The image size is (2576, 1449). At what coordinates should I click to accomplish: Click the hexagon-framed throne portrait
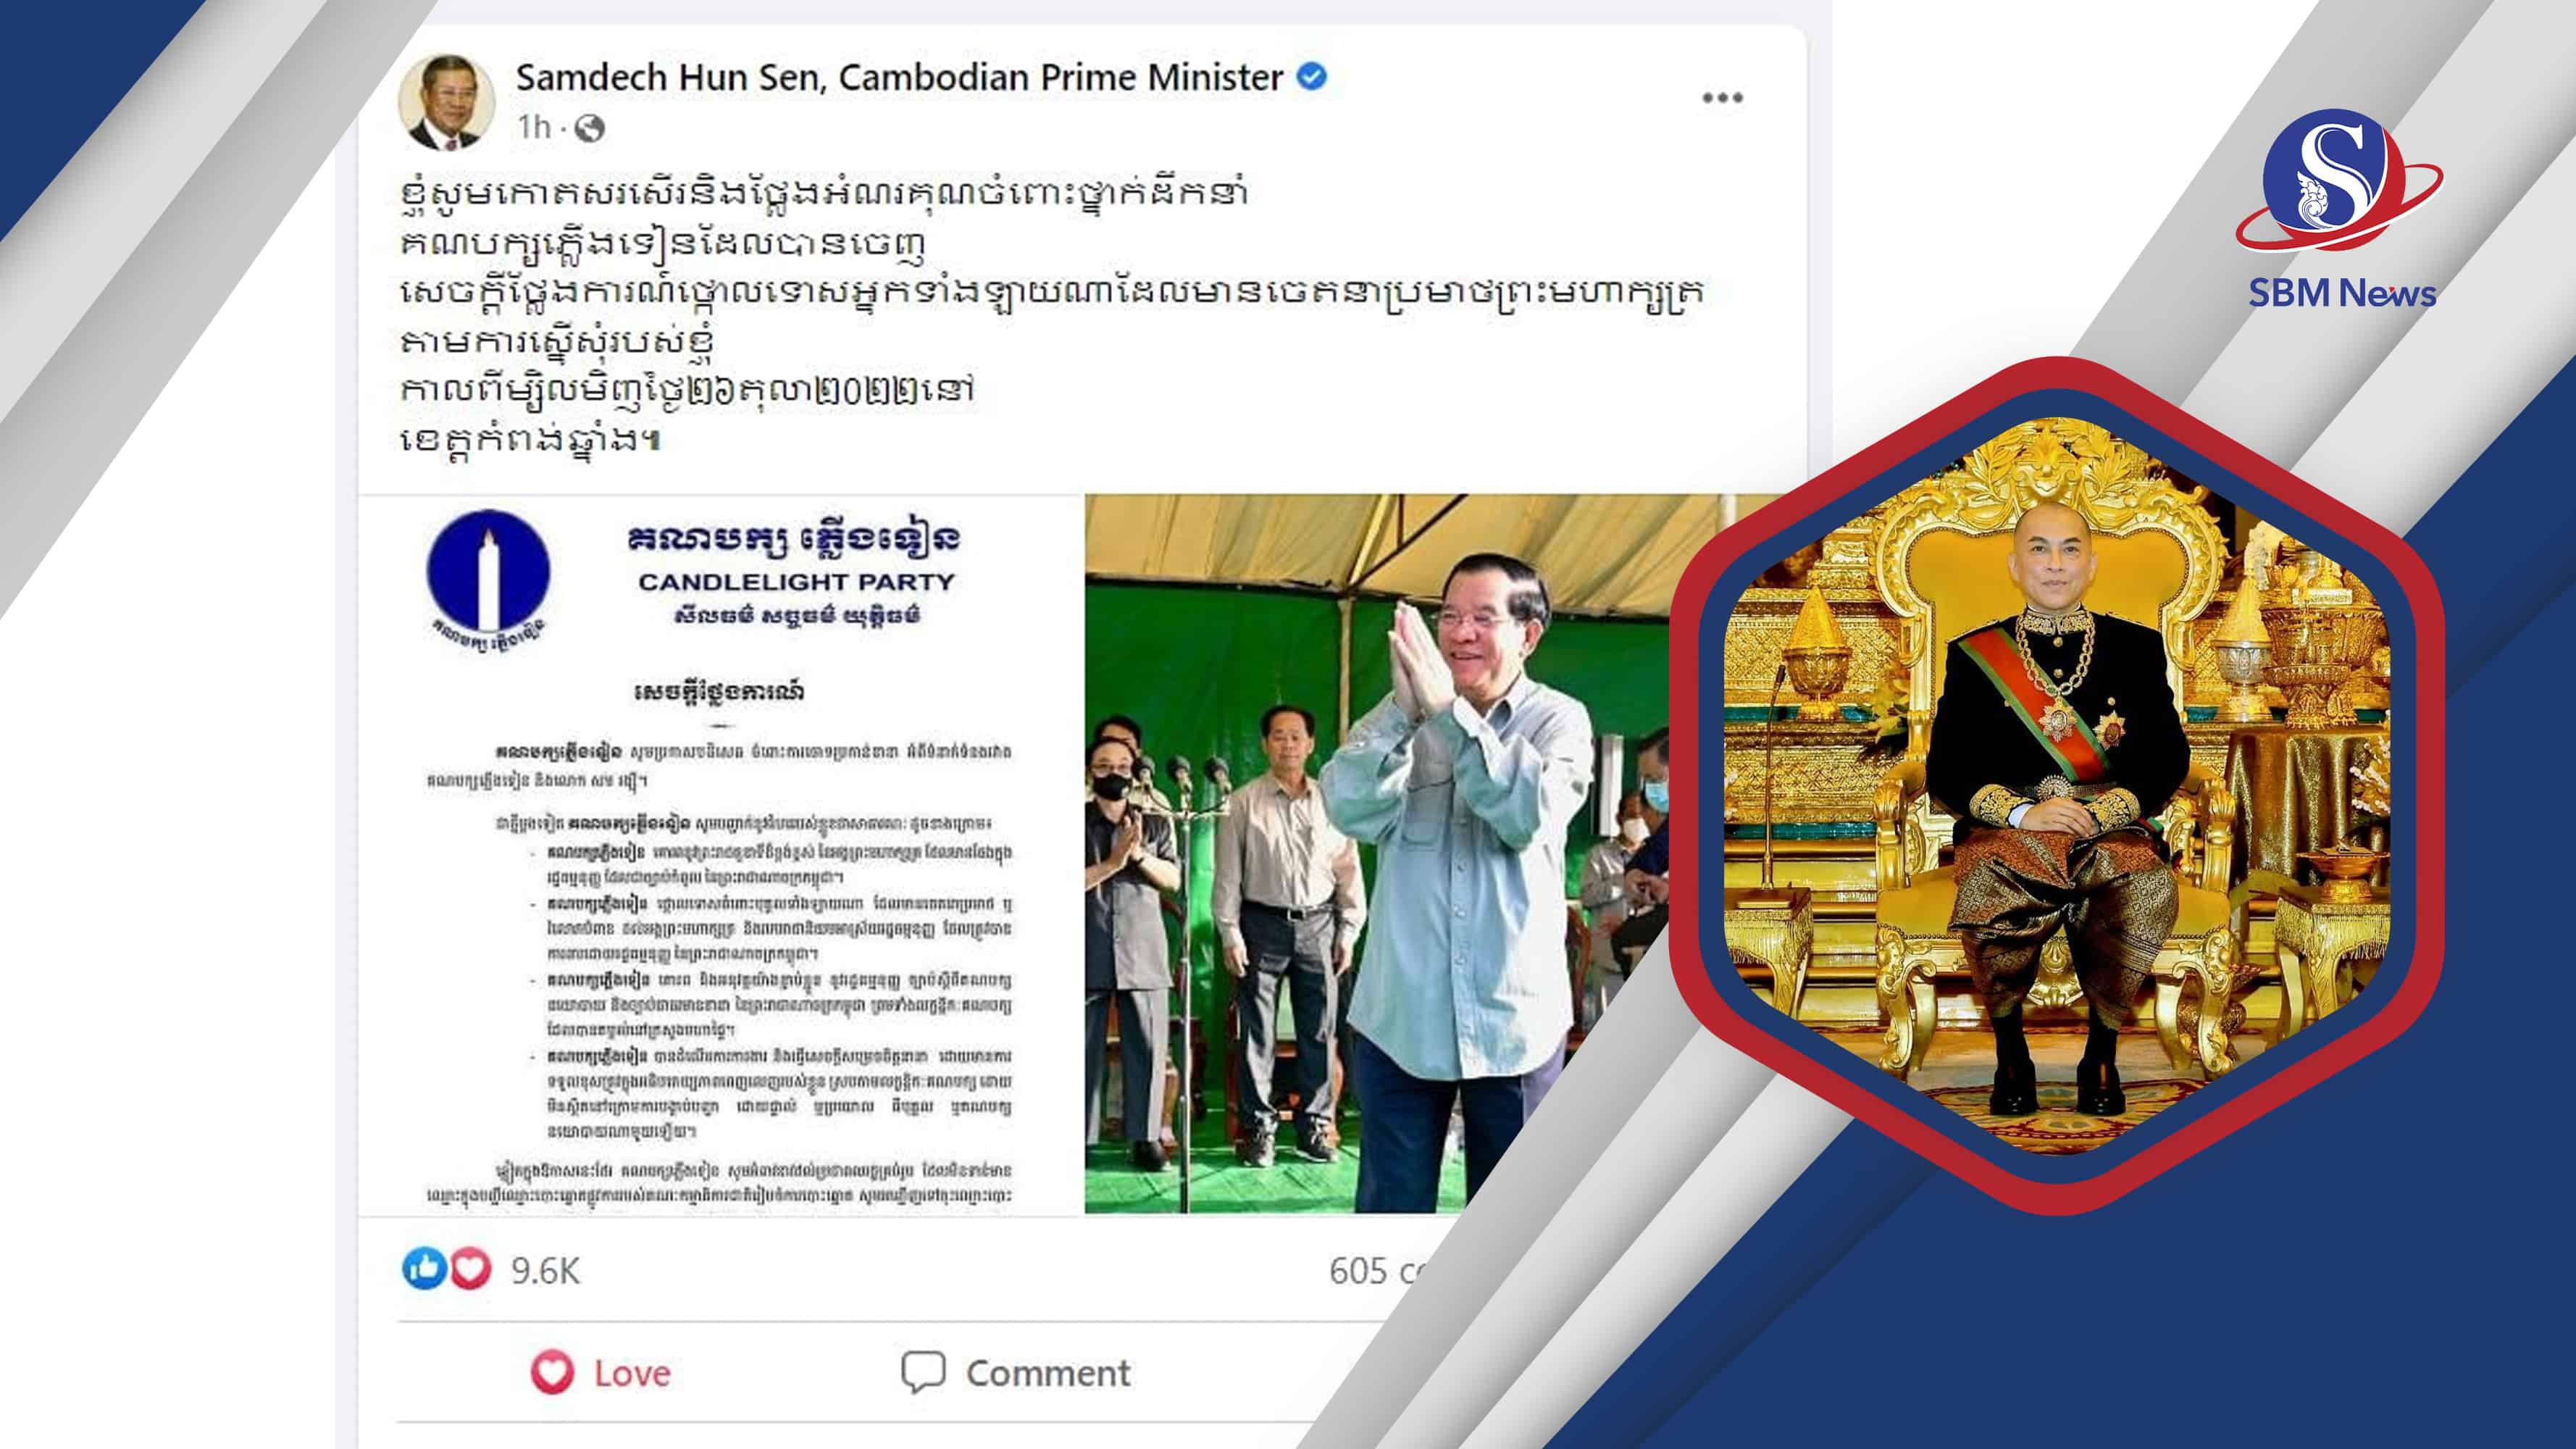click(x=2057, y=786)
